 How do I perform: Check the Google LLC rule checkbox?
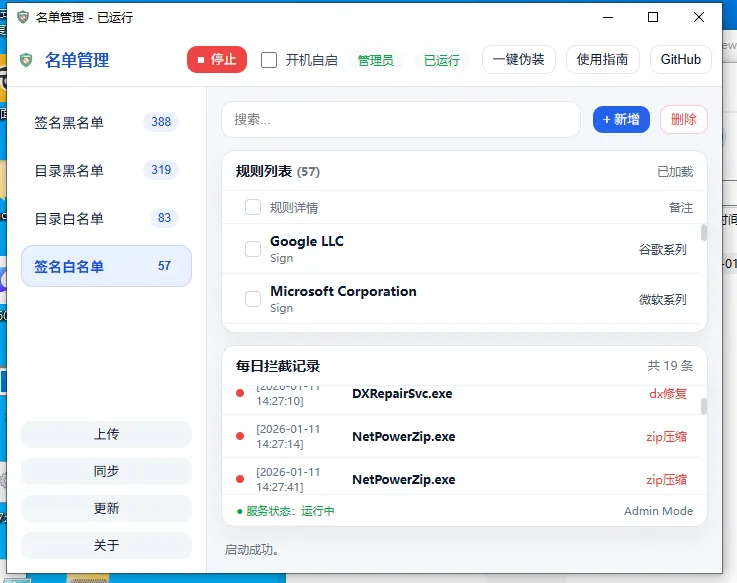253,249
